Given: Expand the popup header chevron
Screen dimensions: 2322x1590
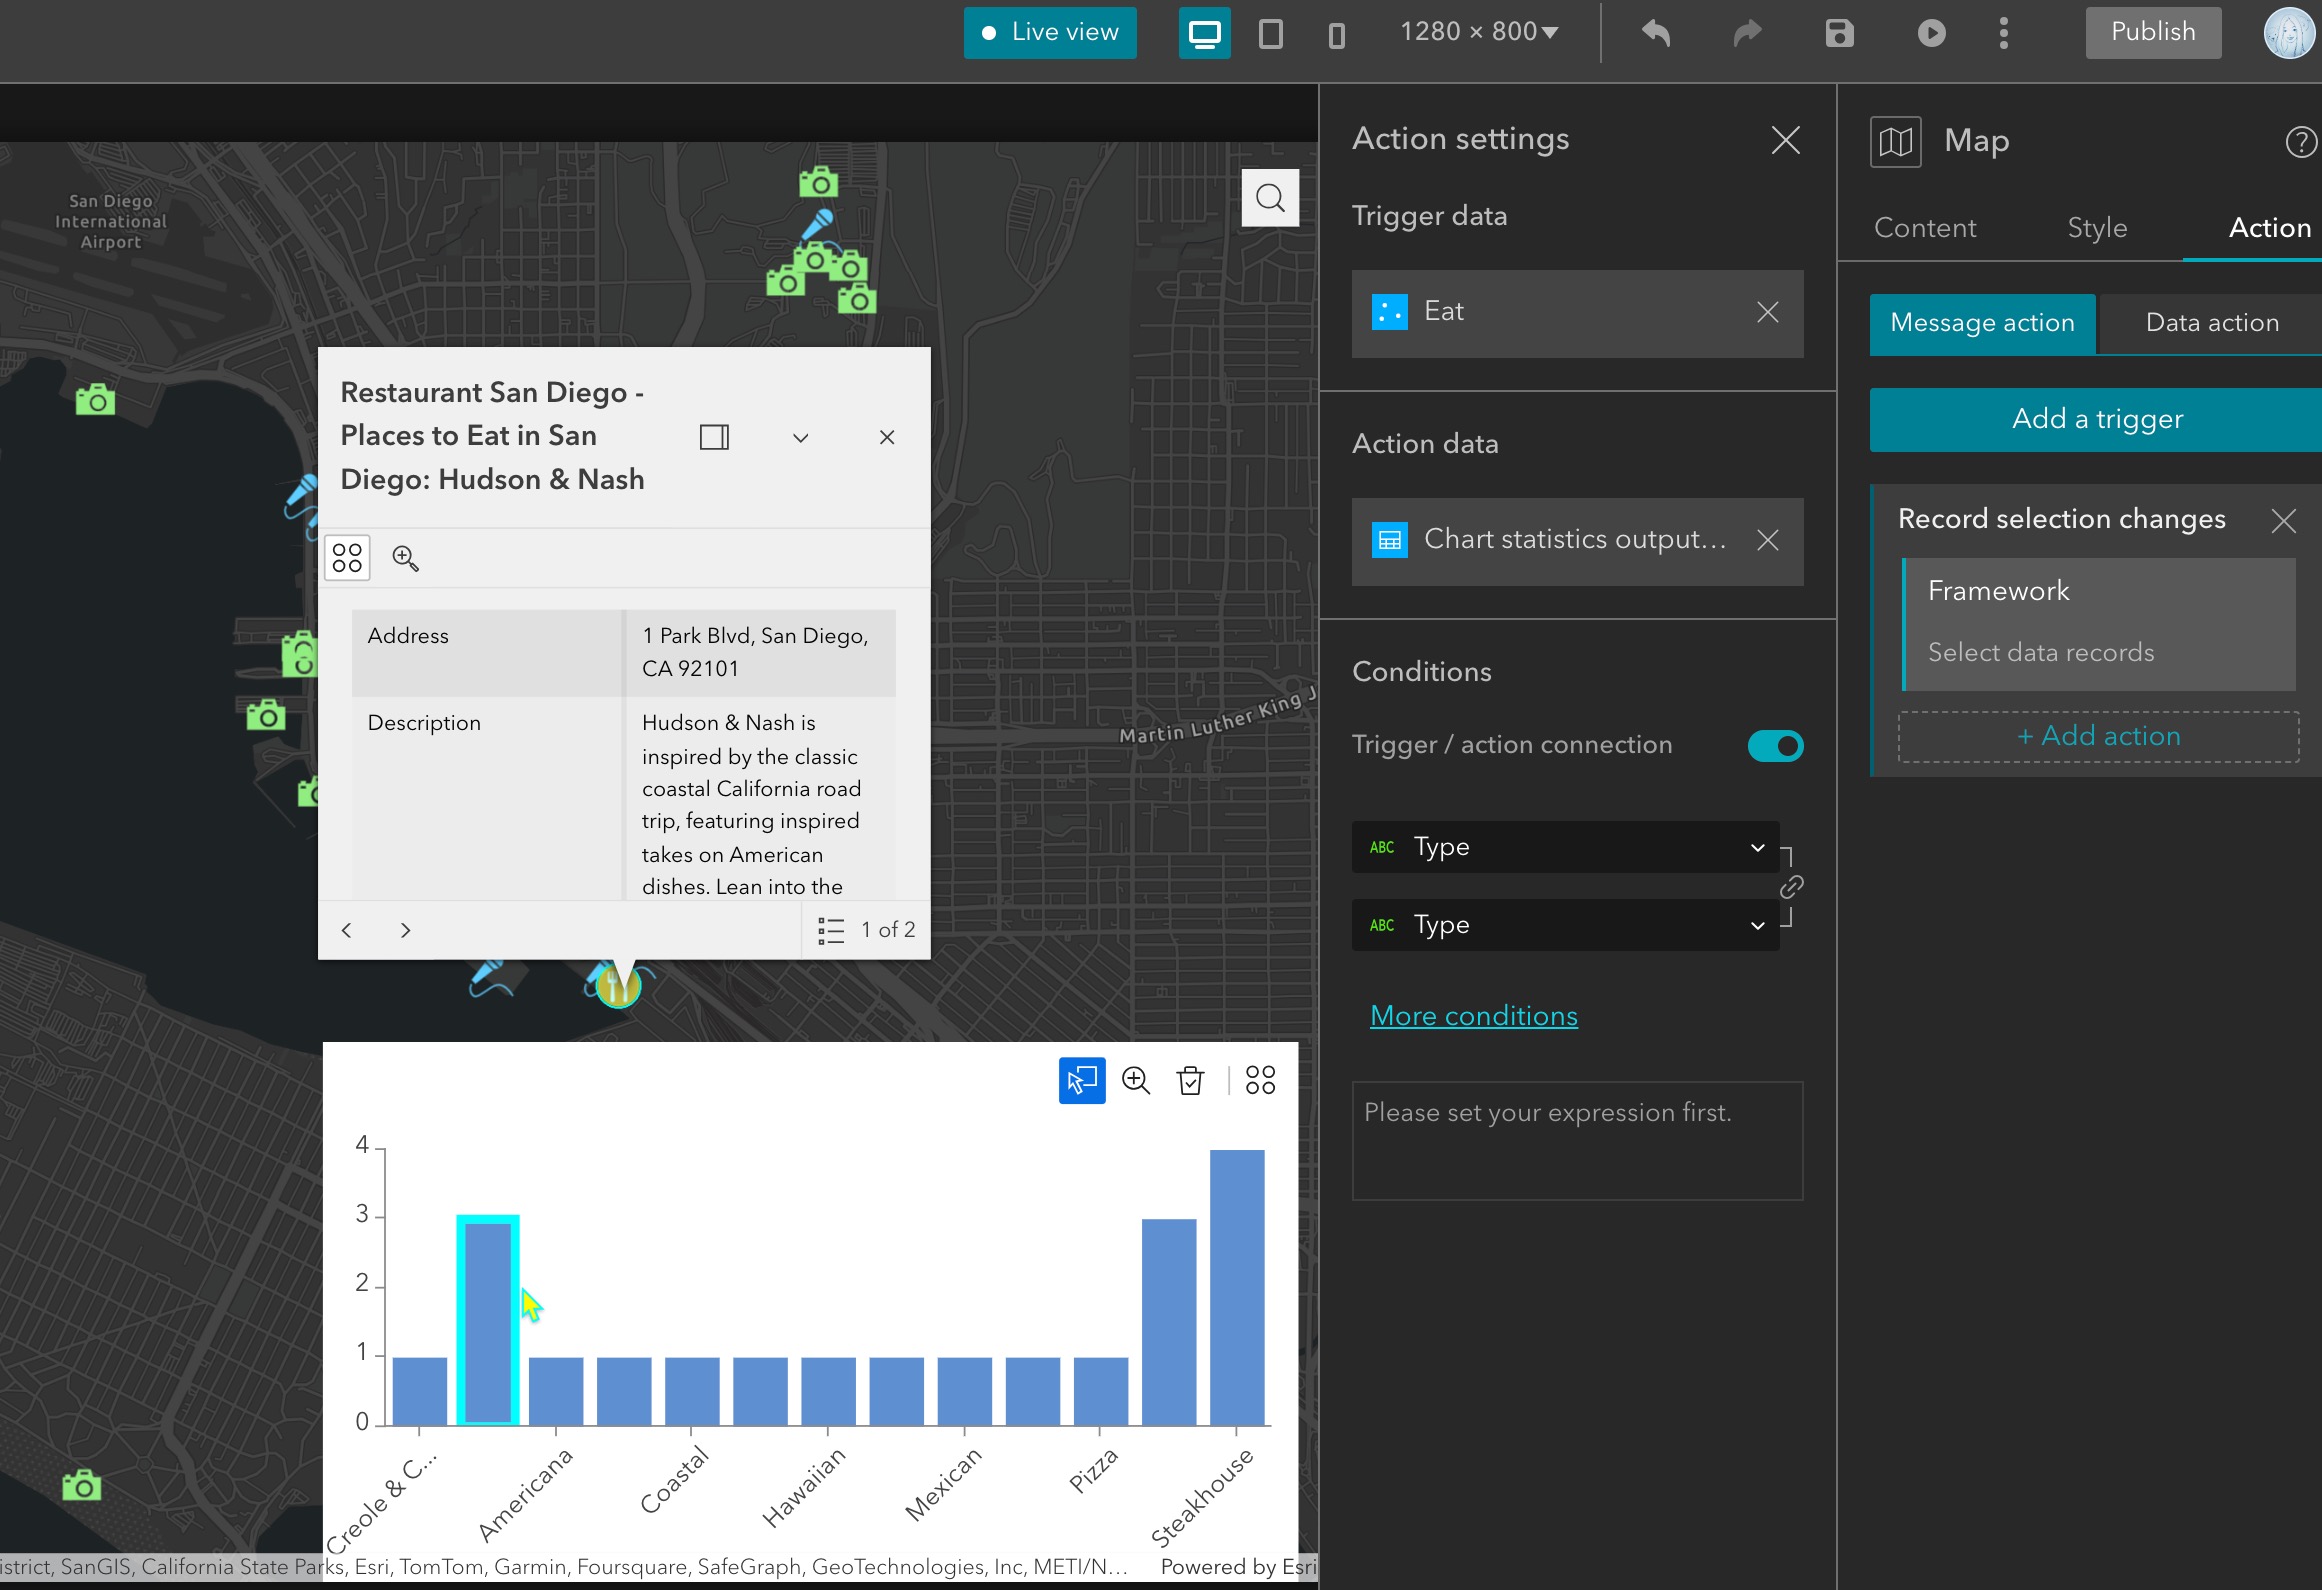Looking at the screenshot, I should tap(799, 437).
